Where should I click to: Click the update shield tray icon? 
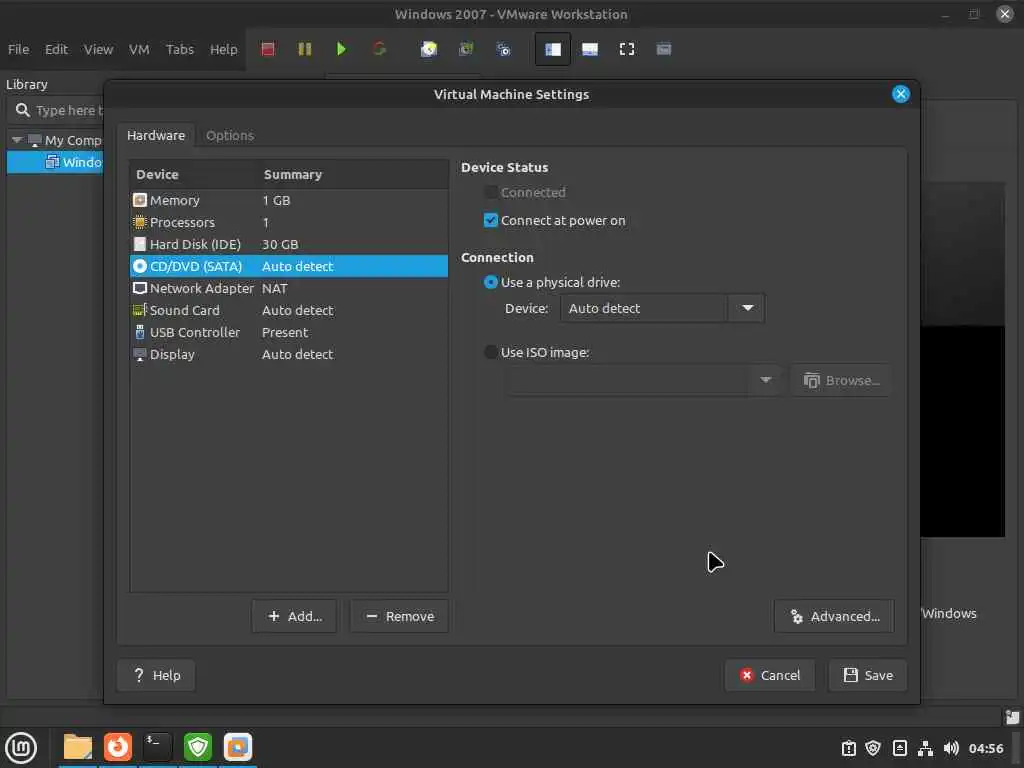point(872,748)
